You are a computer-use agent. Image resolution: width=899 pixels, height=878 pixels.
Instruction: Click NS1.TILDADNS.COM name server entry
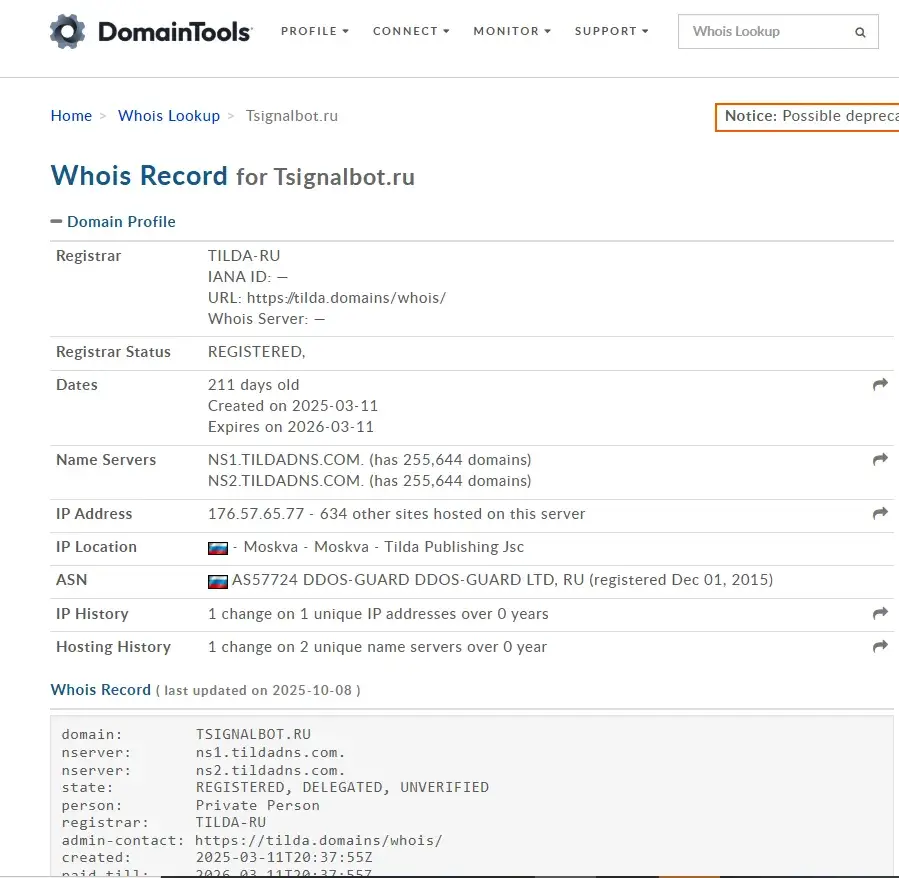pyautogui.click(x=369, y=459)
